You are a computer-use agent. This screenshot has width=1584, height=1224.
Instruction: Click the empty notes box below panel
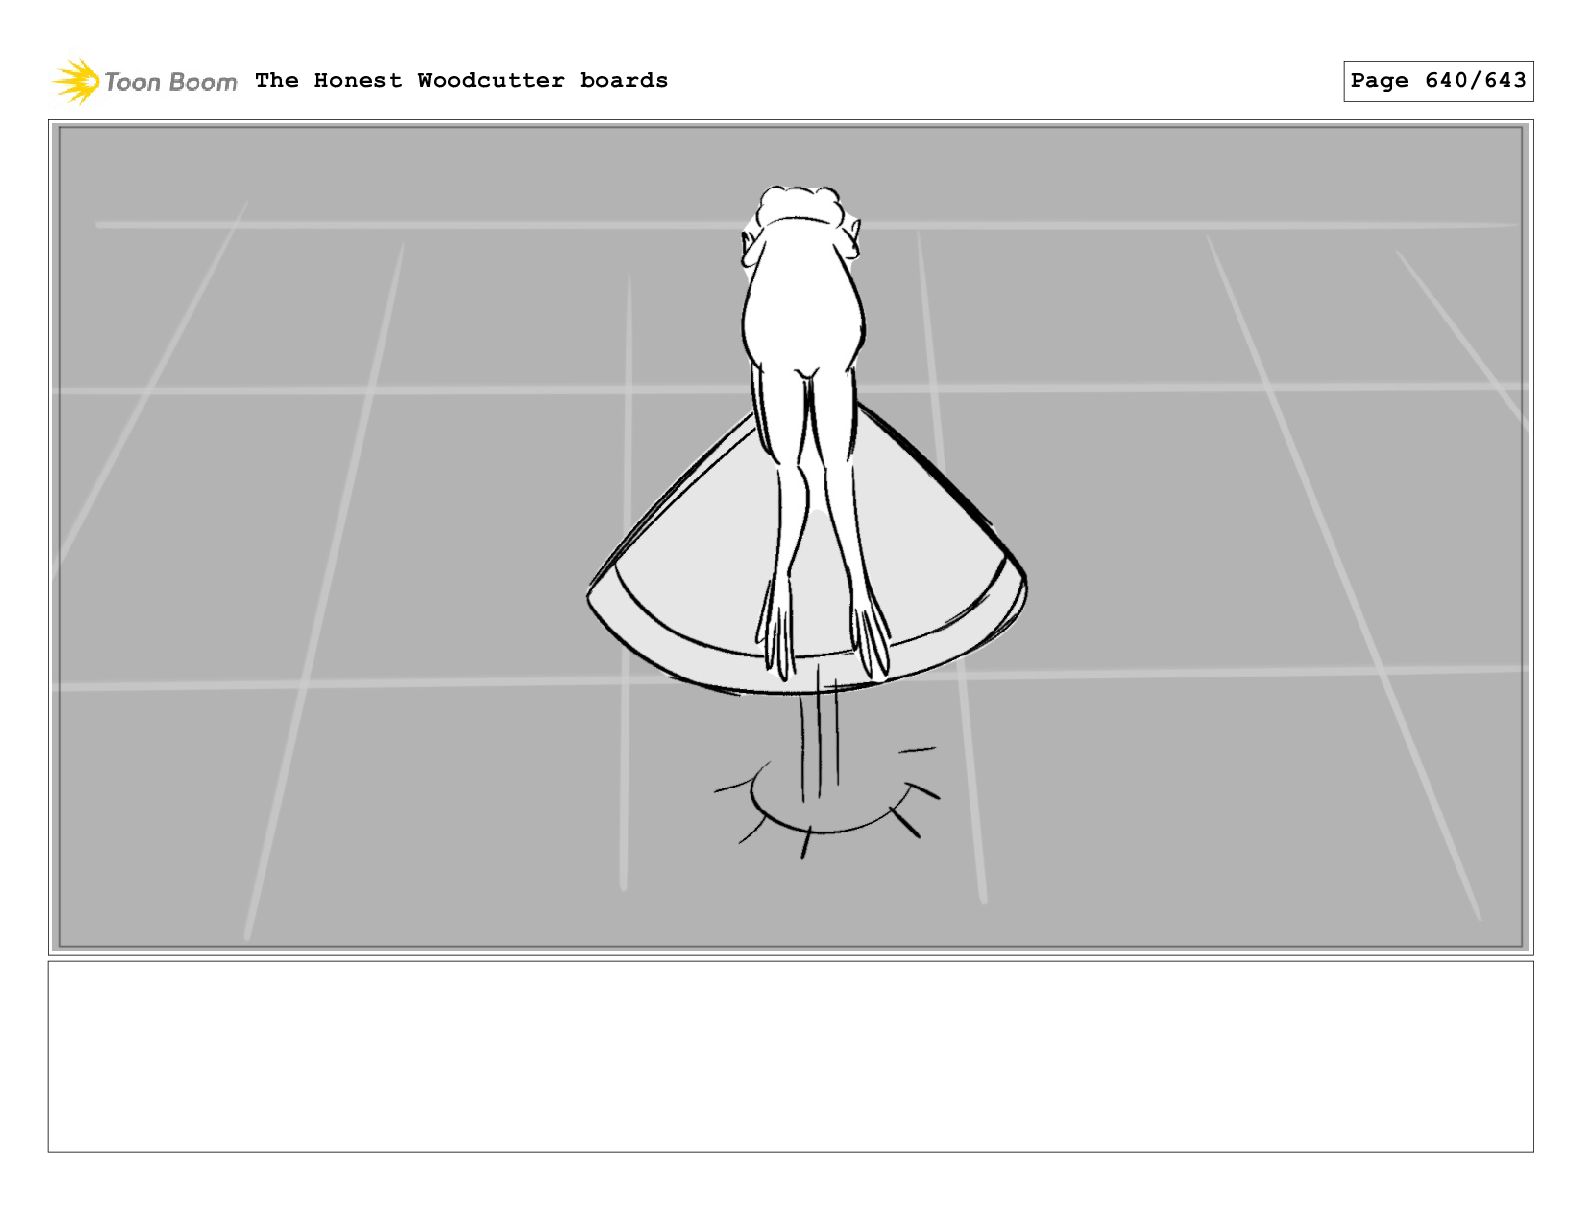tap(790, 1057)
